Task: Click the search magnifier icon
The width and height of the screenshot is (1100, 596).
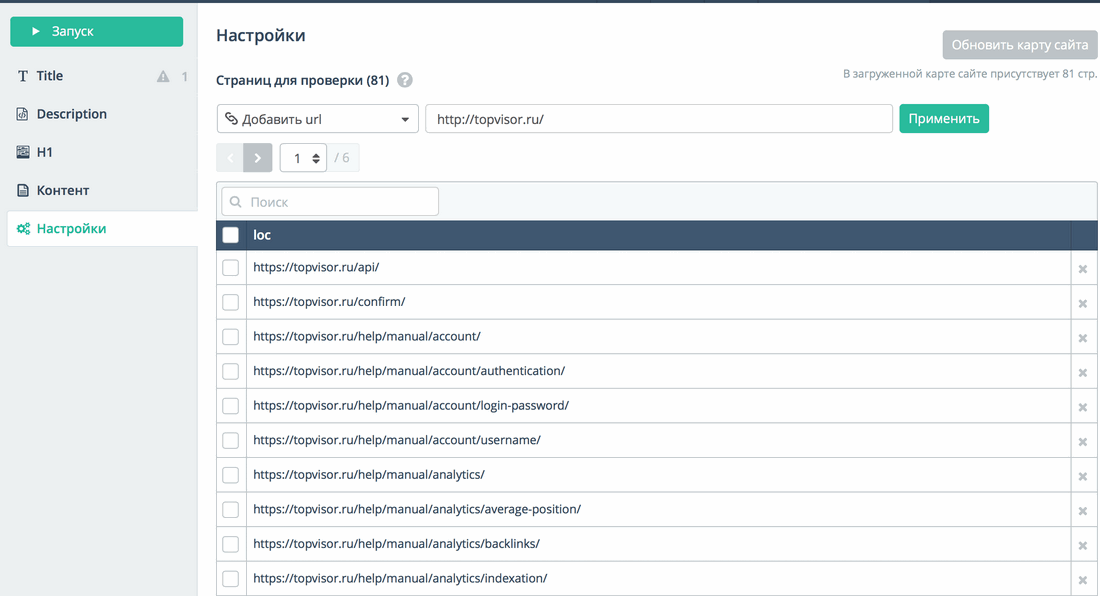Action: click(236, 202)
